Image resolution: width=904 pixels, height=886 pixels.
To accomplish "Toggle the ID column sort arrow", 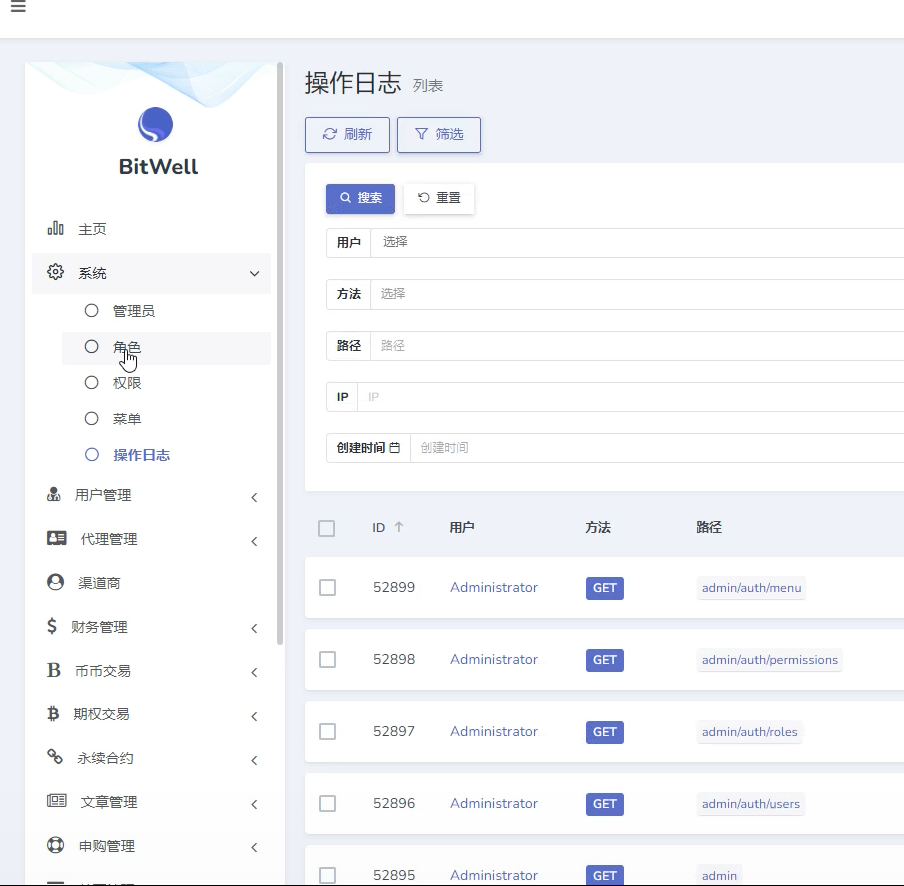I will [x=401, y=527].
